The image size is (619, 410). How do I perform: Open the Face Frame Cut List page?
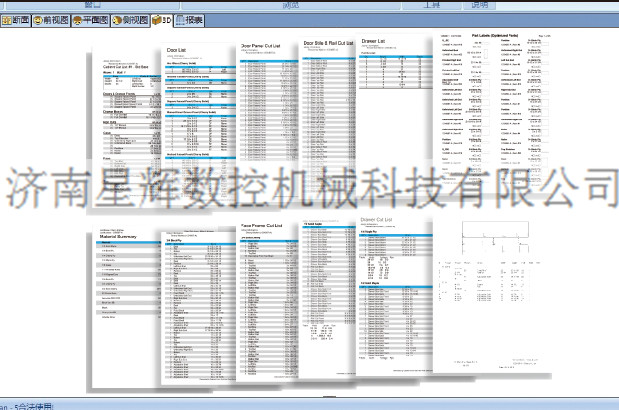click(x=267, y=301)
